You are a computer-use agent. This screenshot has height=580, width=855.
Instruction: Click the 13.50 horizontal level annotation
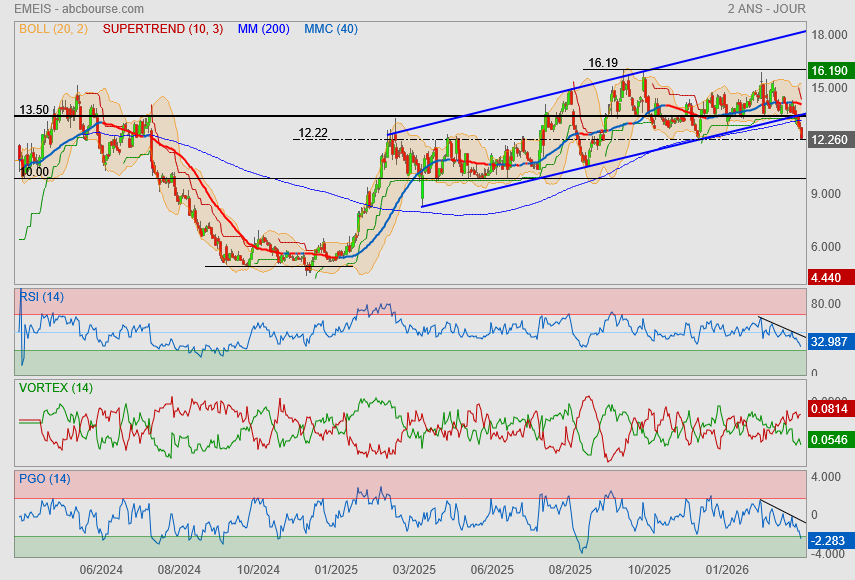point(34,110)
